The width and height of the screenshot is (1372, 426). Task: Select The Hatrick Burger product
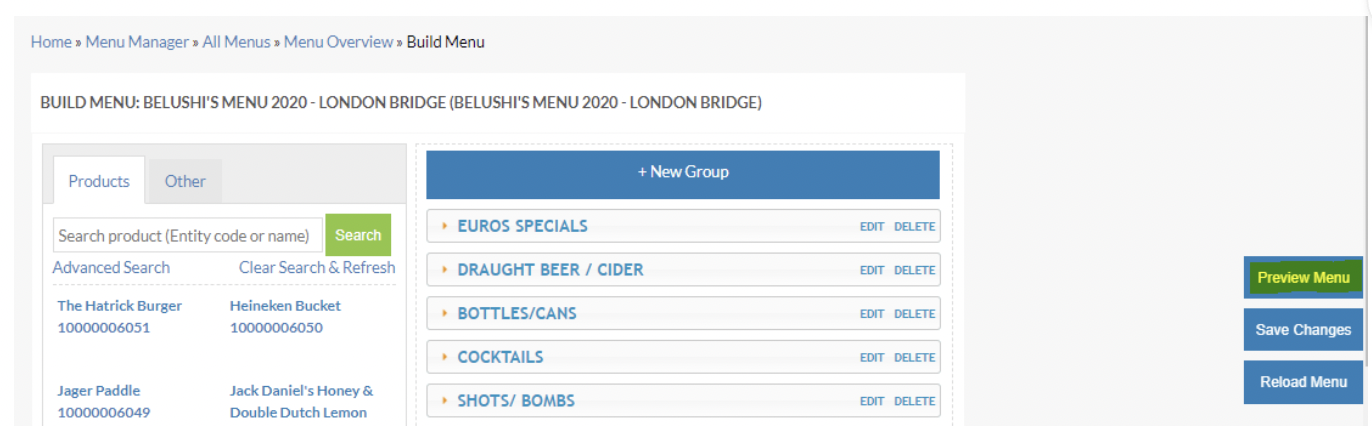pyautogui.click(x=120, y=306)
